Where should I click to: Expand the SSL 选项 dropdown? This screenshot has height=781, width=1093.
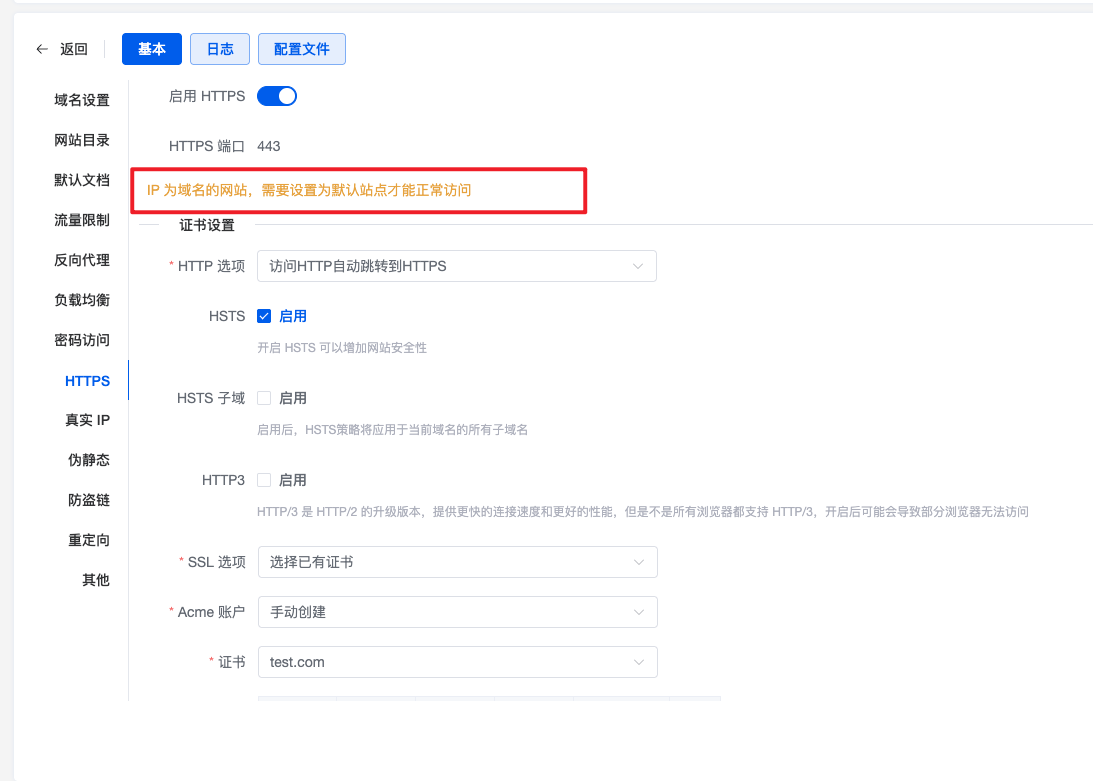click(457, 562)
